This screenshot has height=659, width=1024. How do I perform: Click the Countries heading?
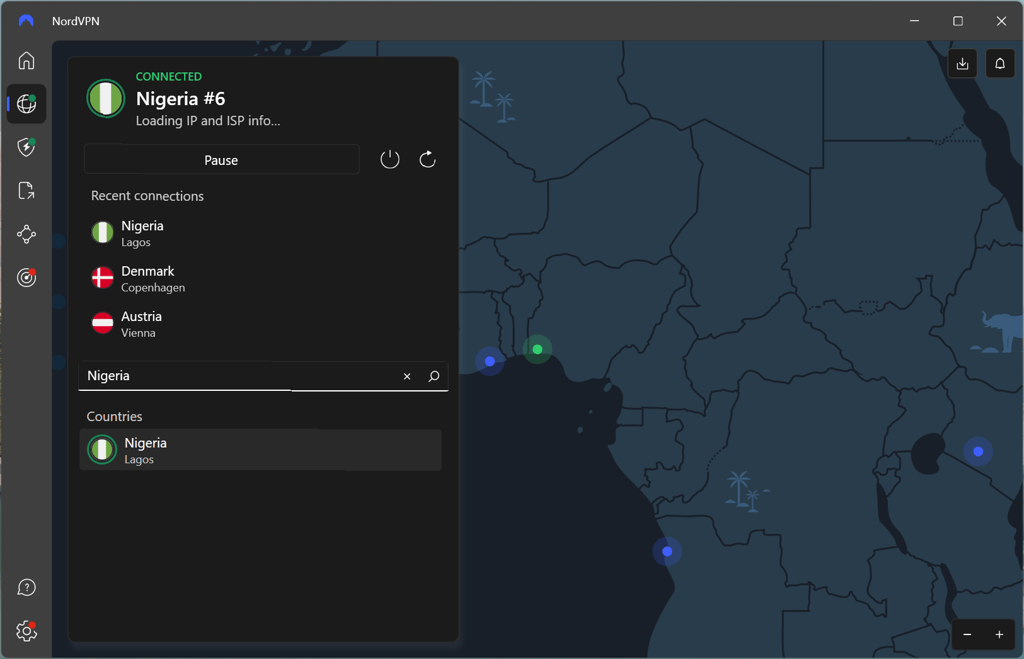tap(114, 417)
